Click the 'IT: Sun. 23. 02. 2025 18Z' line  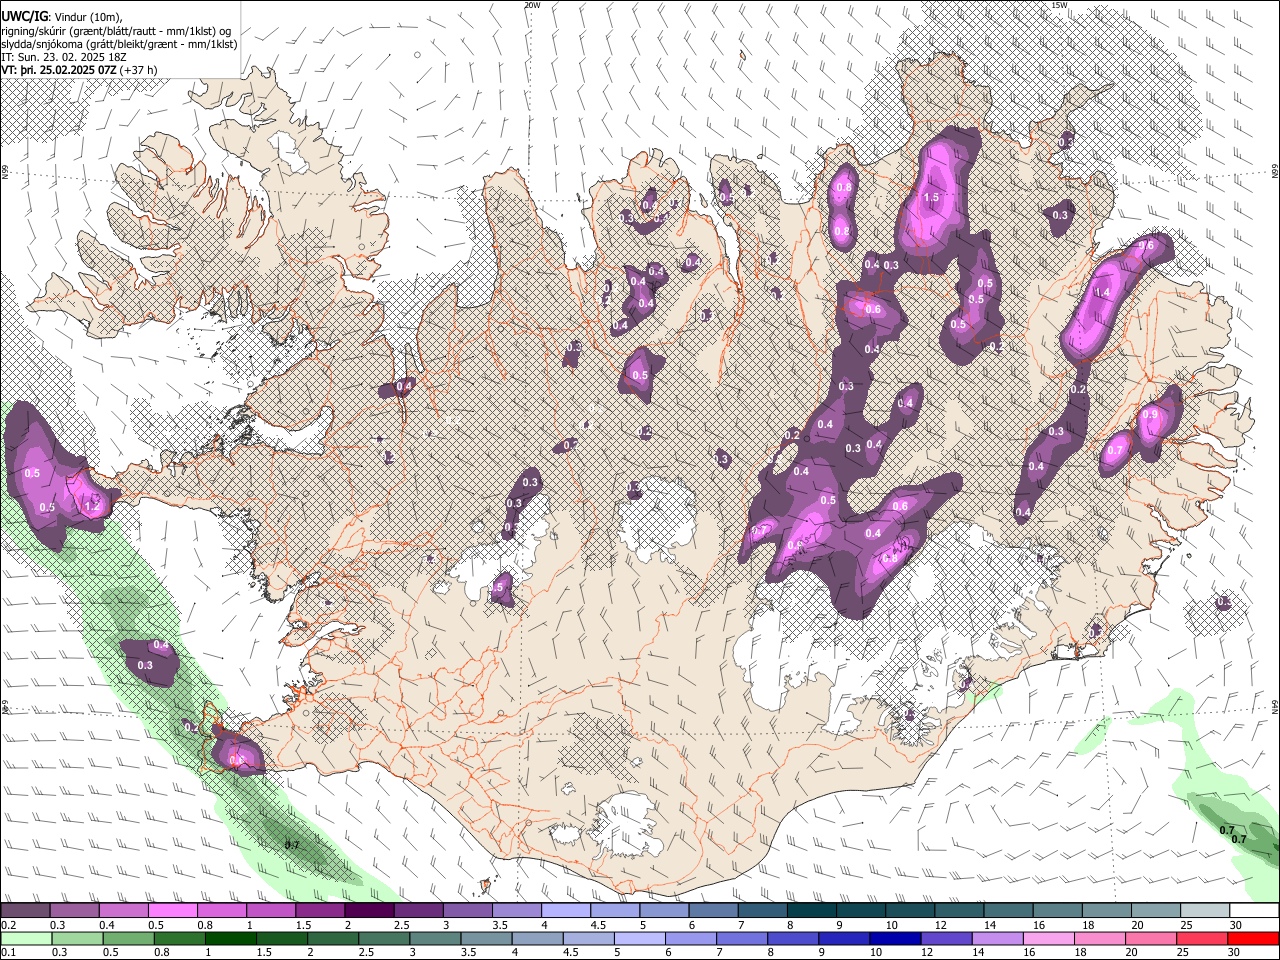(x=63, y=57)
